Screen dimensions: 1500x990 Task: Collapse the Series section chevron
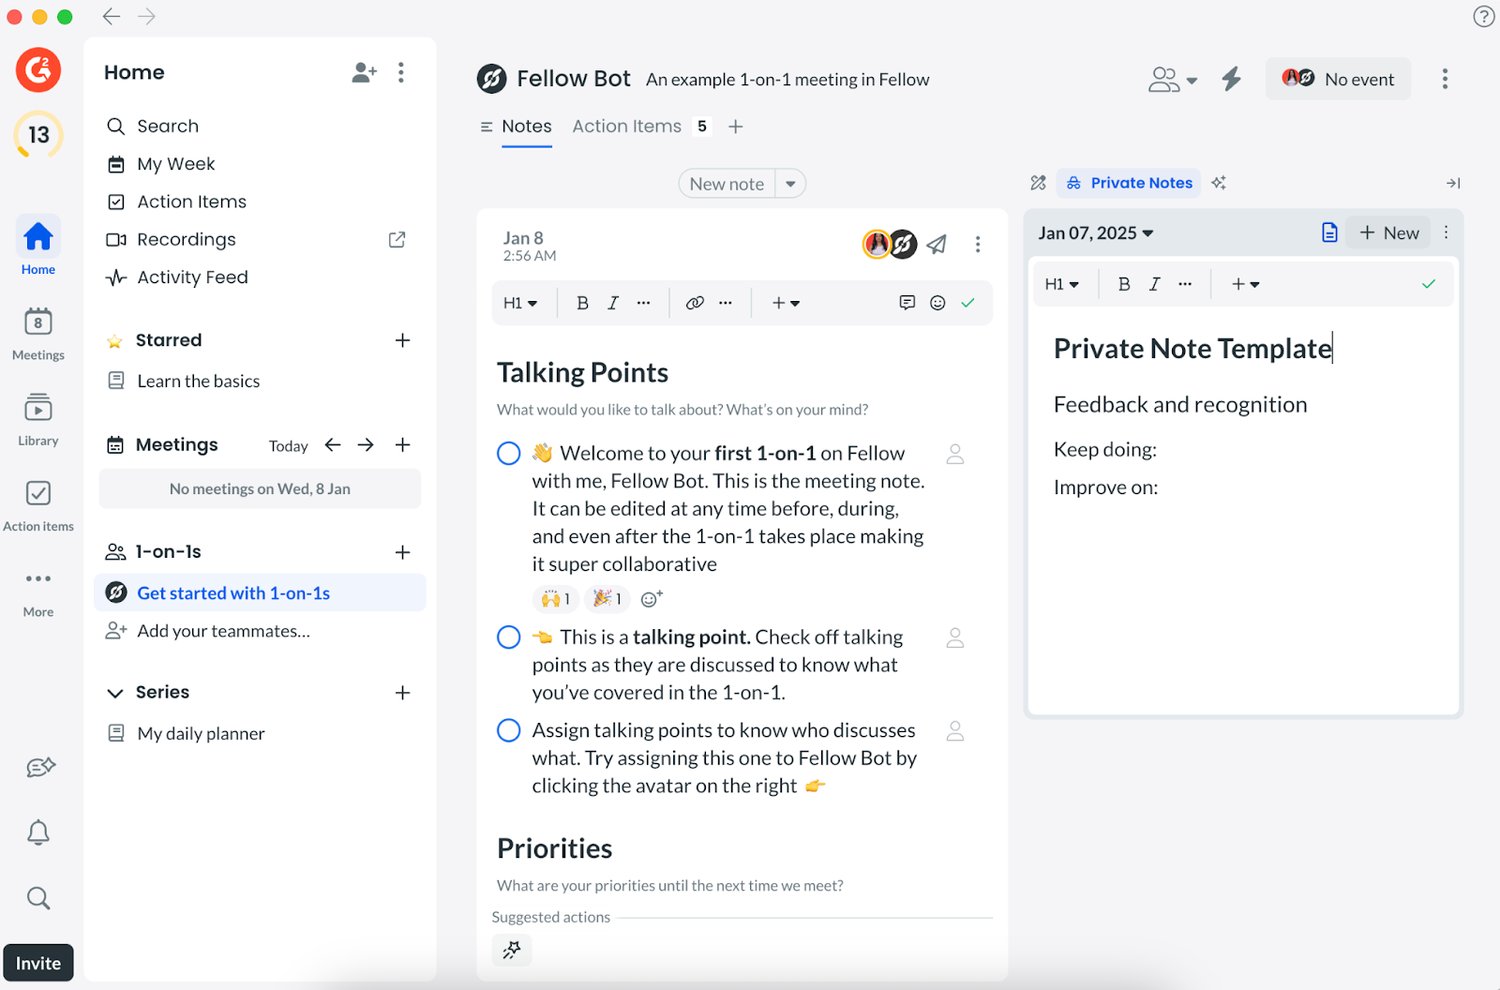point(116,693)
